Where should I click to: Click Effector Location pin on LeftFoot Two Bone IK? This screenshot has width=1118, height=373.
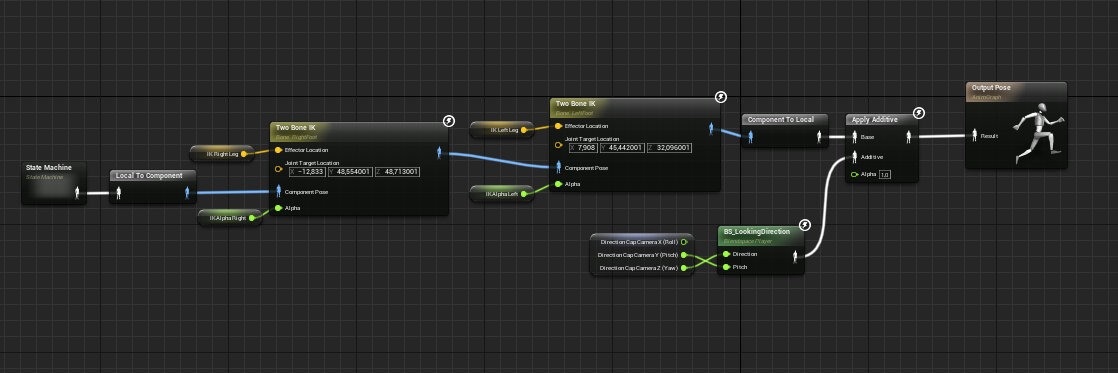(x=558, y=126)
